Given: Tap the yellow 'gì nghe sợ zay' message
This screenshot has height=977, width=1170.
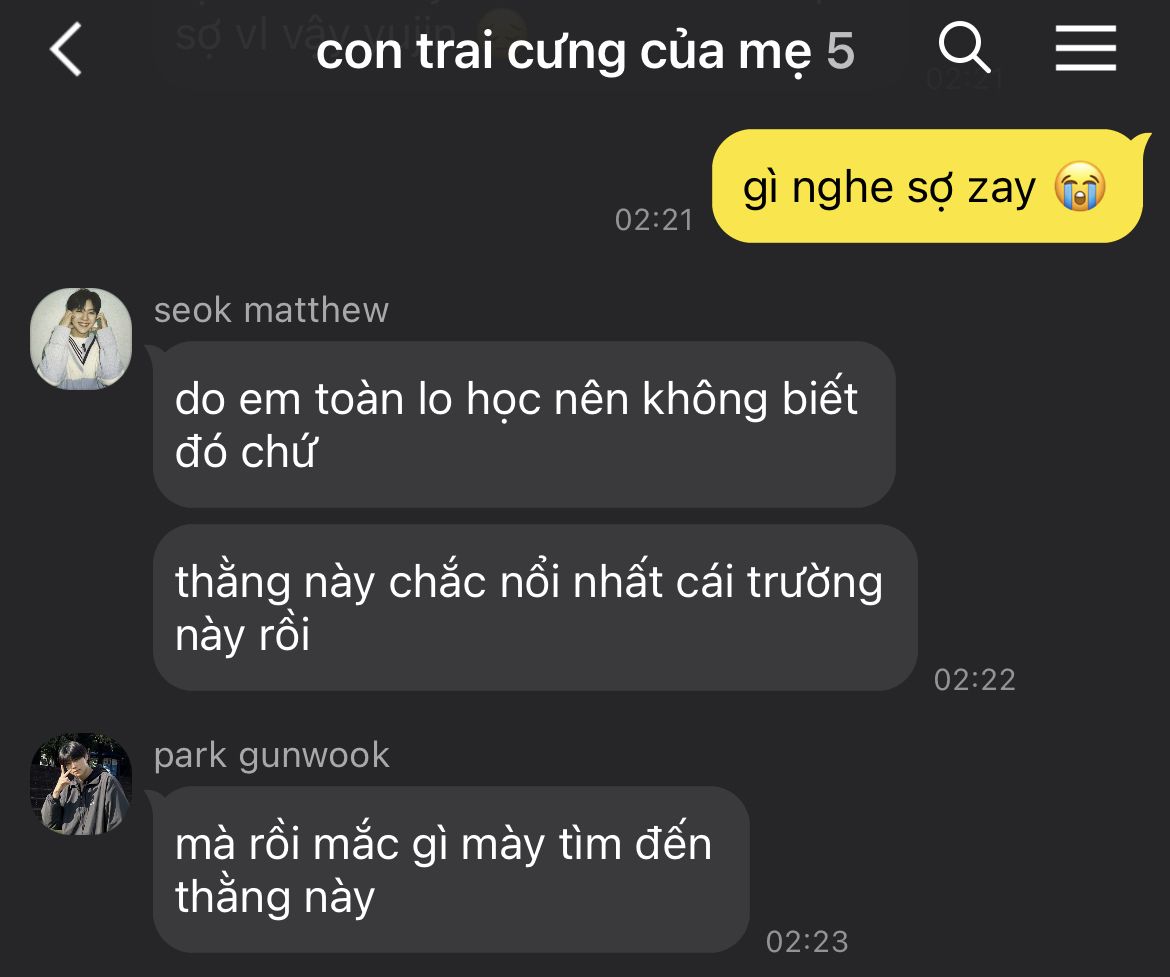Looking at the screenshot, I should pyautogui.click(x=927, y=187).
